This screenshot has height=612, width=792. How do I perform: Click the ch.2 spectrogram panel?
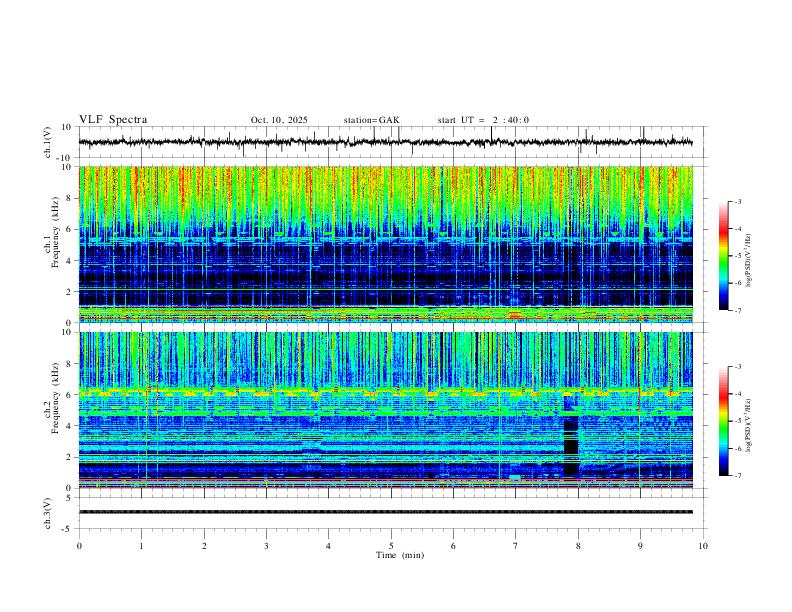[x=386, y=410]
